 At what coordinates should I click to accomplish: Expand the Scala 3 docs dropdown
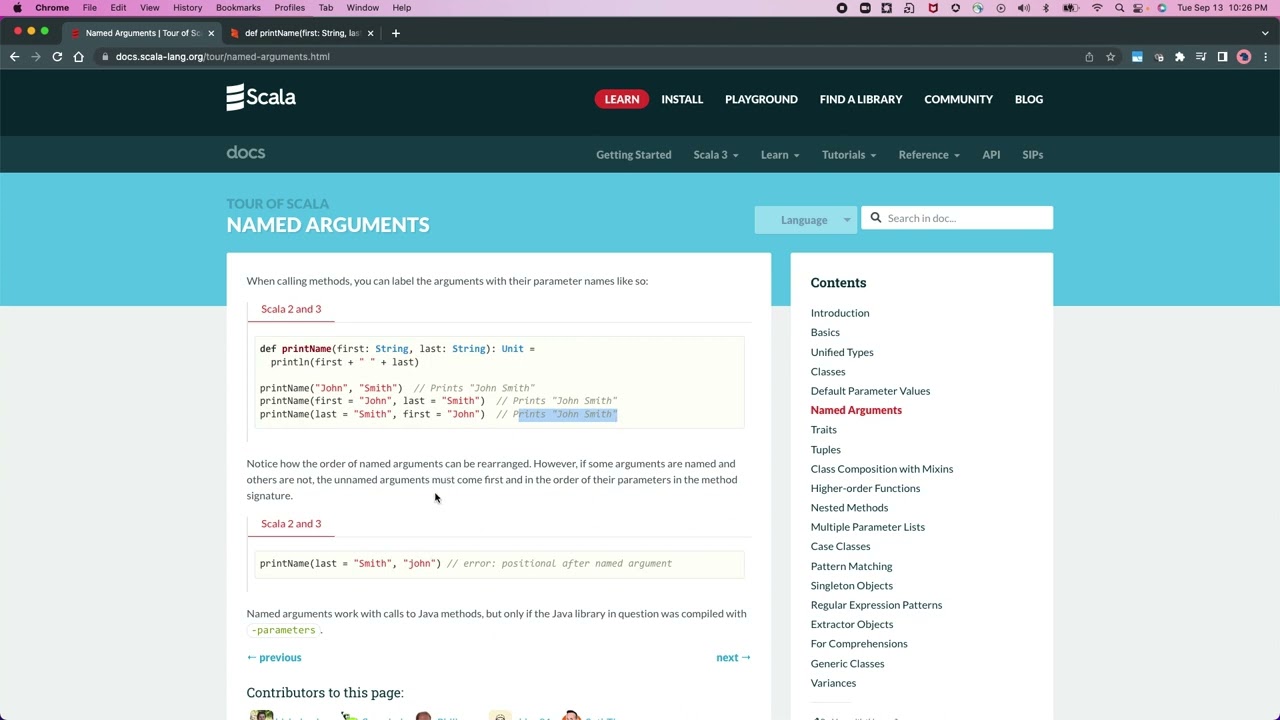716,155
